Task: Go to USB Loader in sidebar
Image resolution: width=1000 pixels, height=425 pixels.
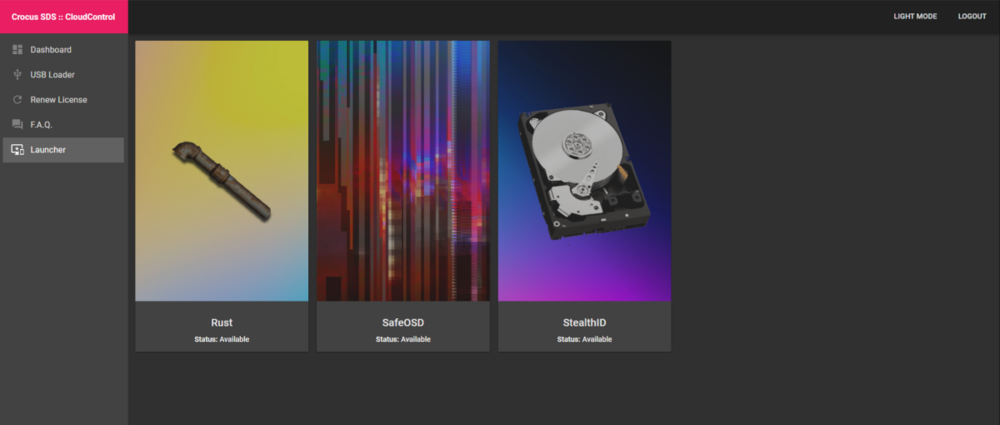Action: point(63,75)
